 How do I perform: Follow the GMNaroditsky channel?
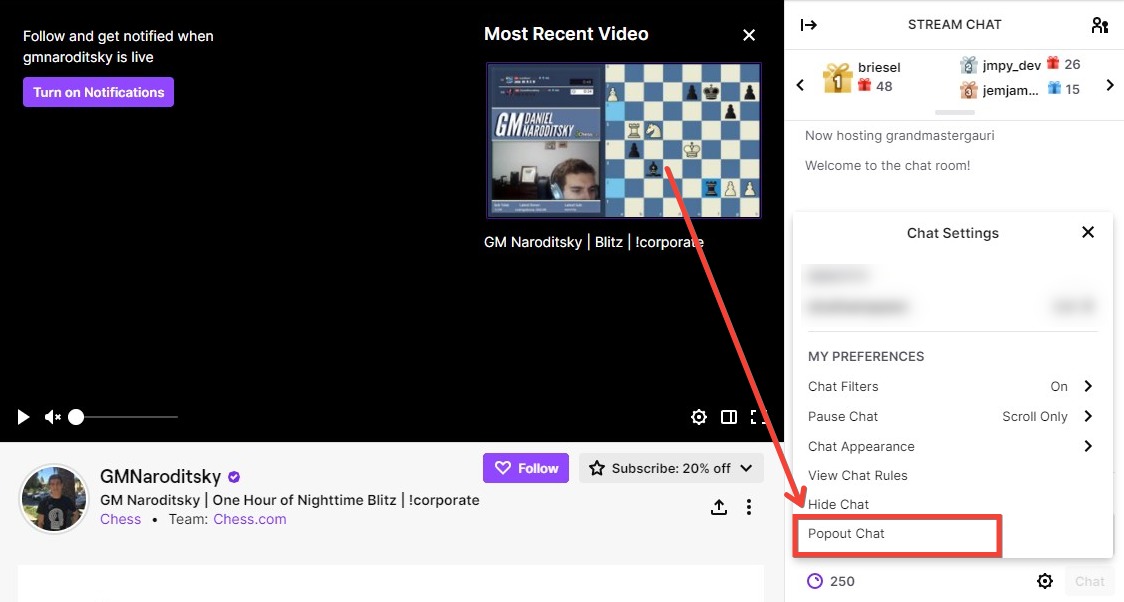pos(526,468)
